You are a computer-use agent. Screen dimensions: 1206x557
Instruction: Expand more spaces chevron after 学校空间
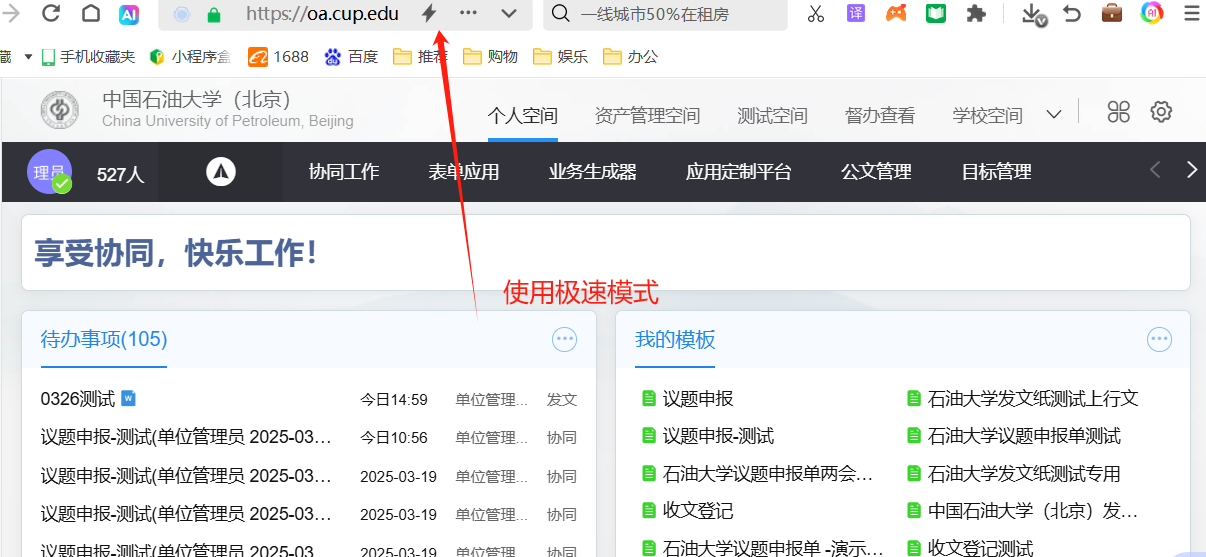click(x=1054, y=115)
